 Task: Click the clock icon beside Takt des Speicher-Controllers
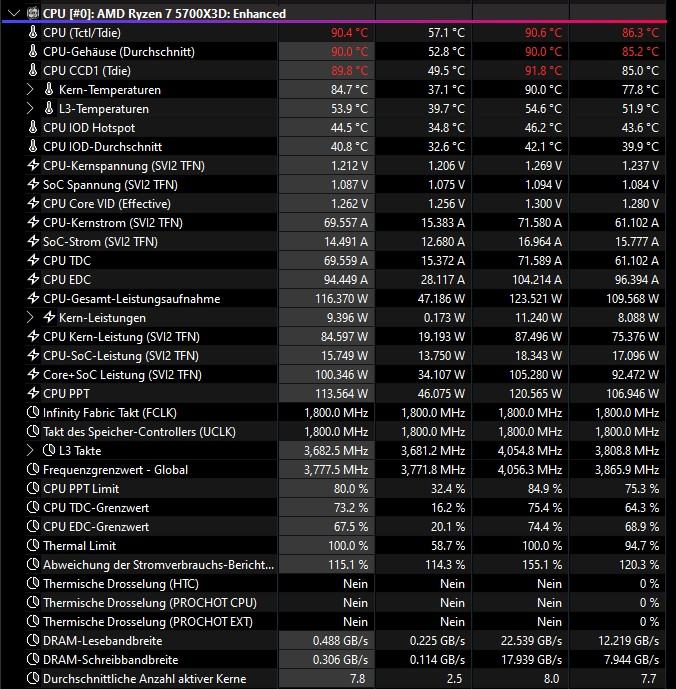coord(33,432)
